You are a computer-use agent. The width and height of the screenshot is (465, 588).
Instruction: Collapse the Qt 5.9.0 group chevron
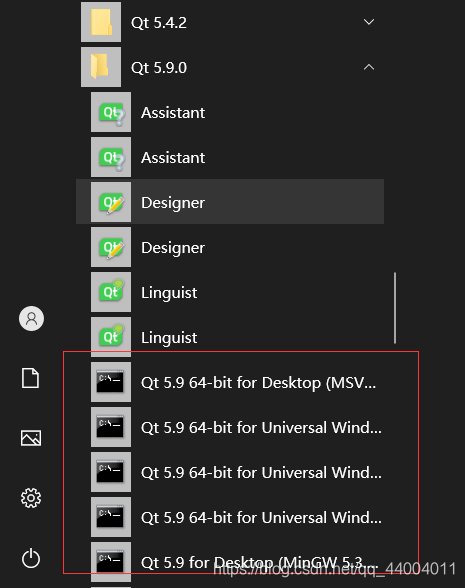pyautogui.click(x=369, y=67)
